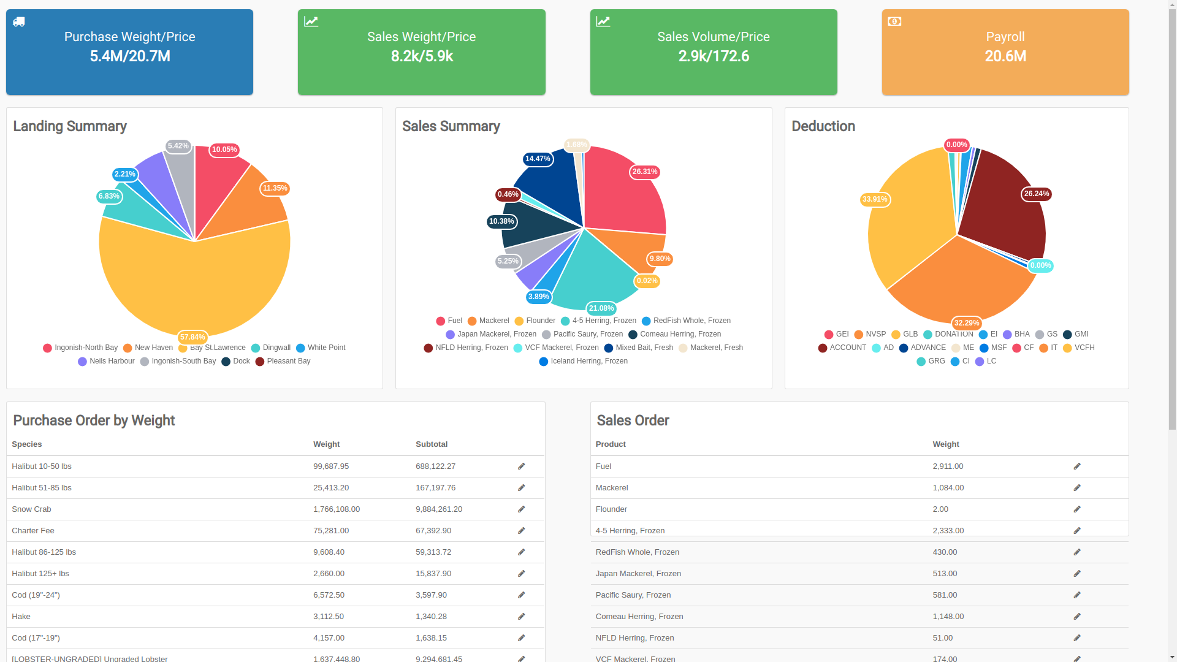Click the Halibut 125+ lbs species link
The width and height of the screenshot is (1177, 662).
point(41,573)
